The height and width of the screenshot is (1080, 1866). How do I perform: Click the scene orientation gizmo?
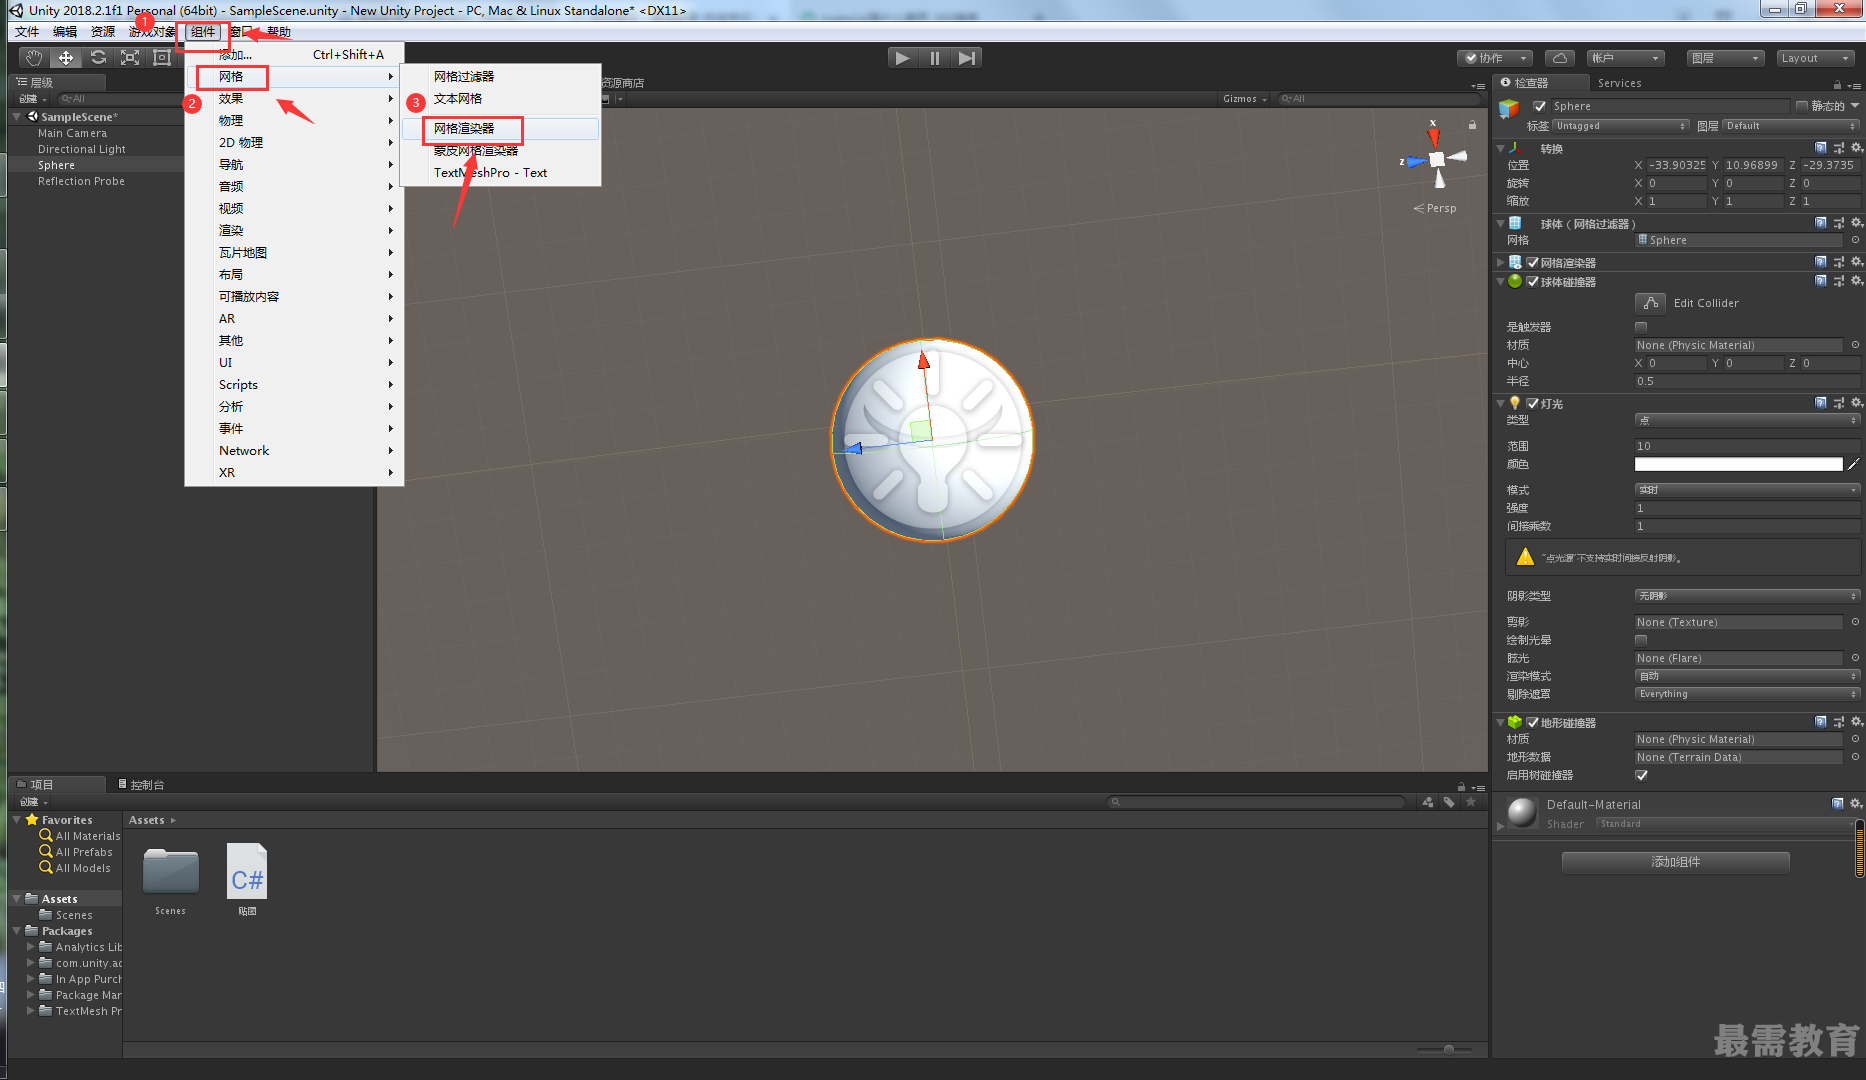point(1436,159)
